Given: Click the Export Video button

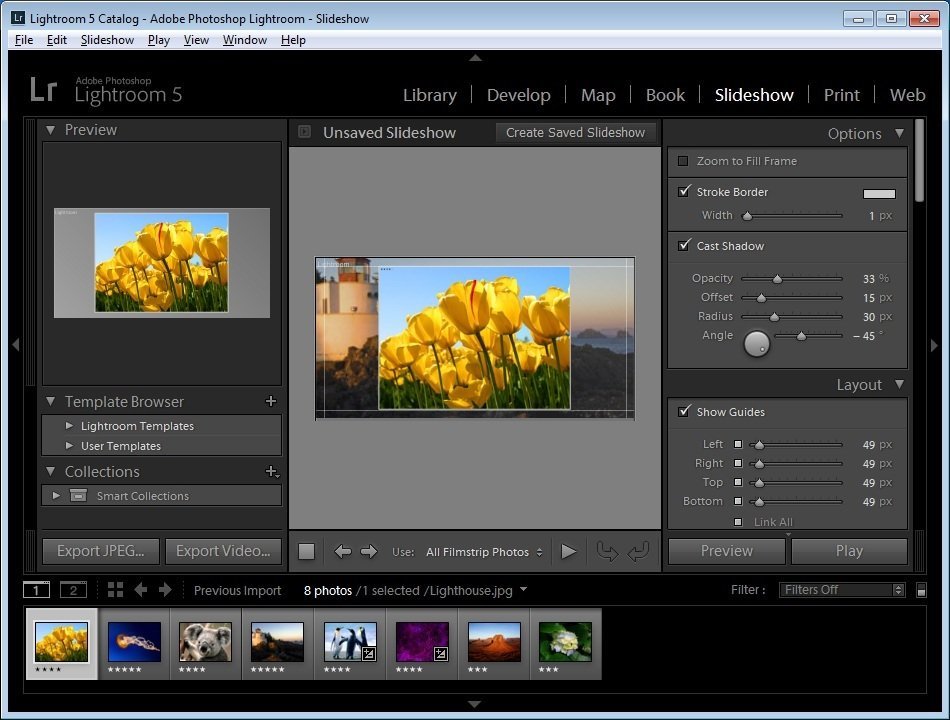Looking at the screenshot, I should click(223, 551).
